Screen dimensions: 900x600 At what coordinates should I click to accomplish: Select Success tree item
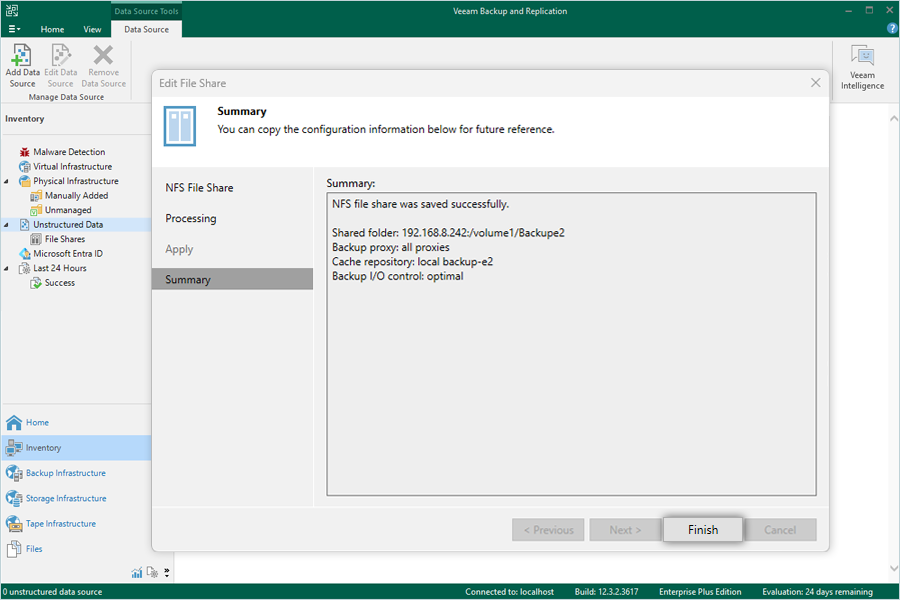(60, 283)
